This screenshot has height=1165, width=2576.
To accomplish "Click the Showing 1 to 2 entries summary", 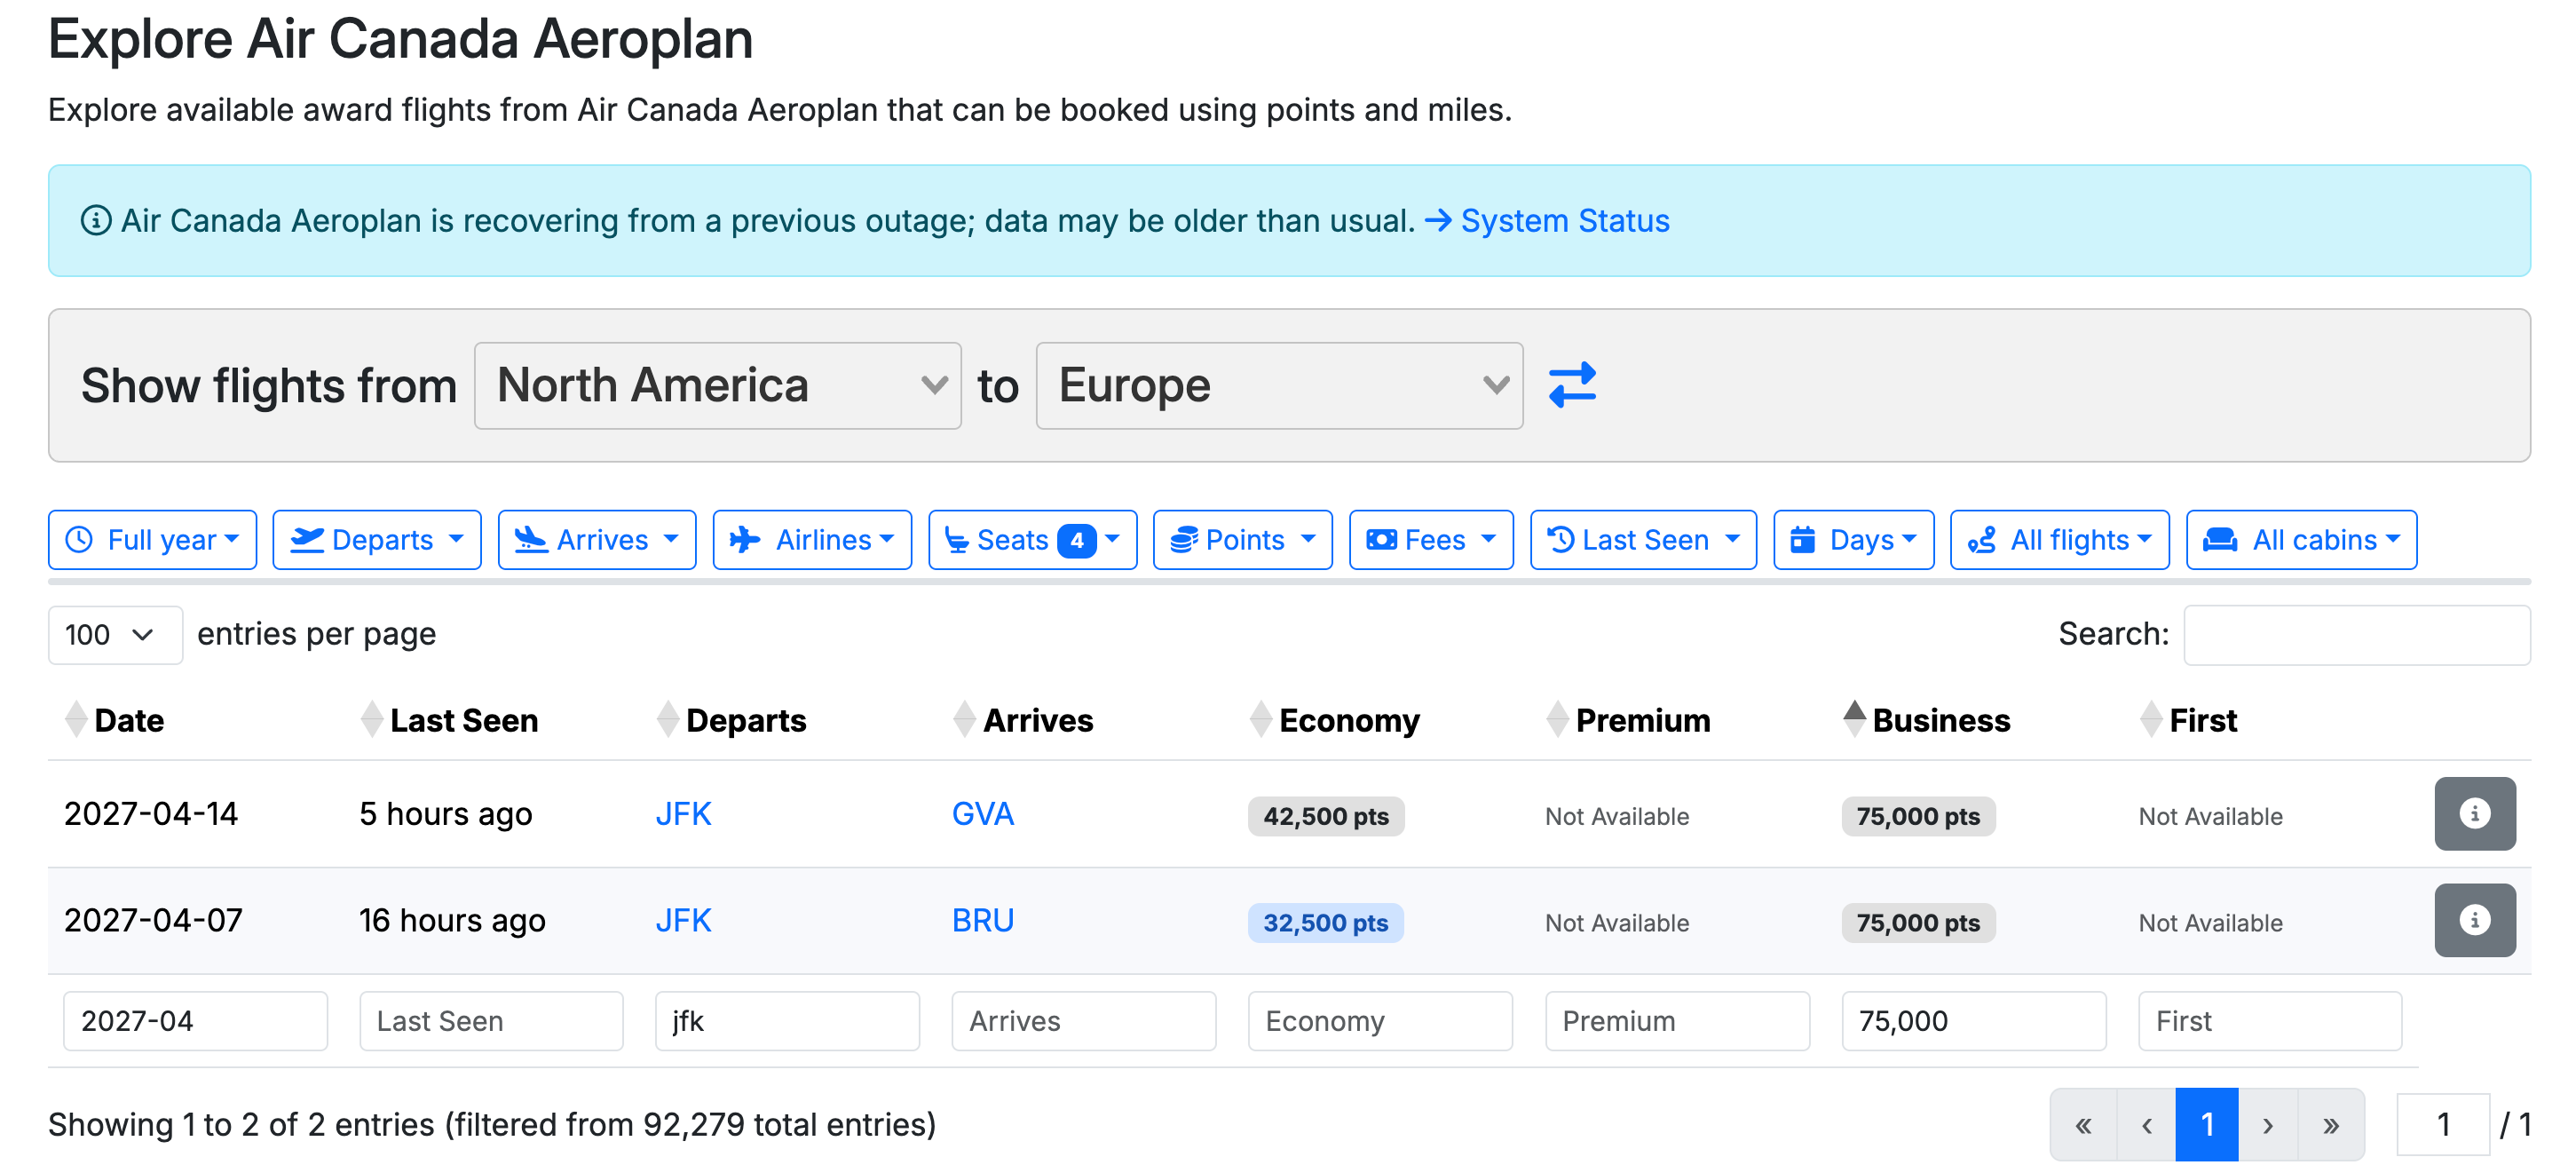I will point(492,1125).
